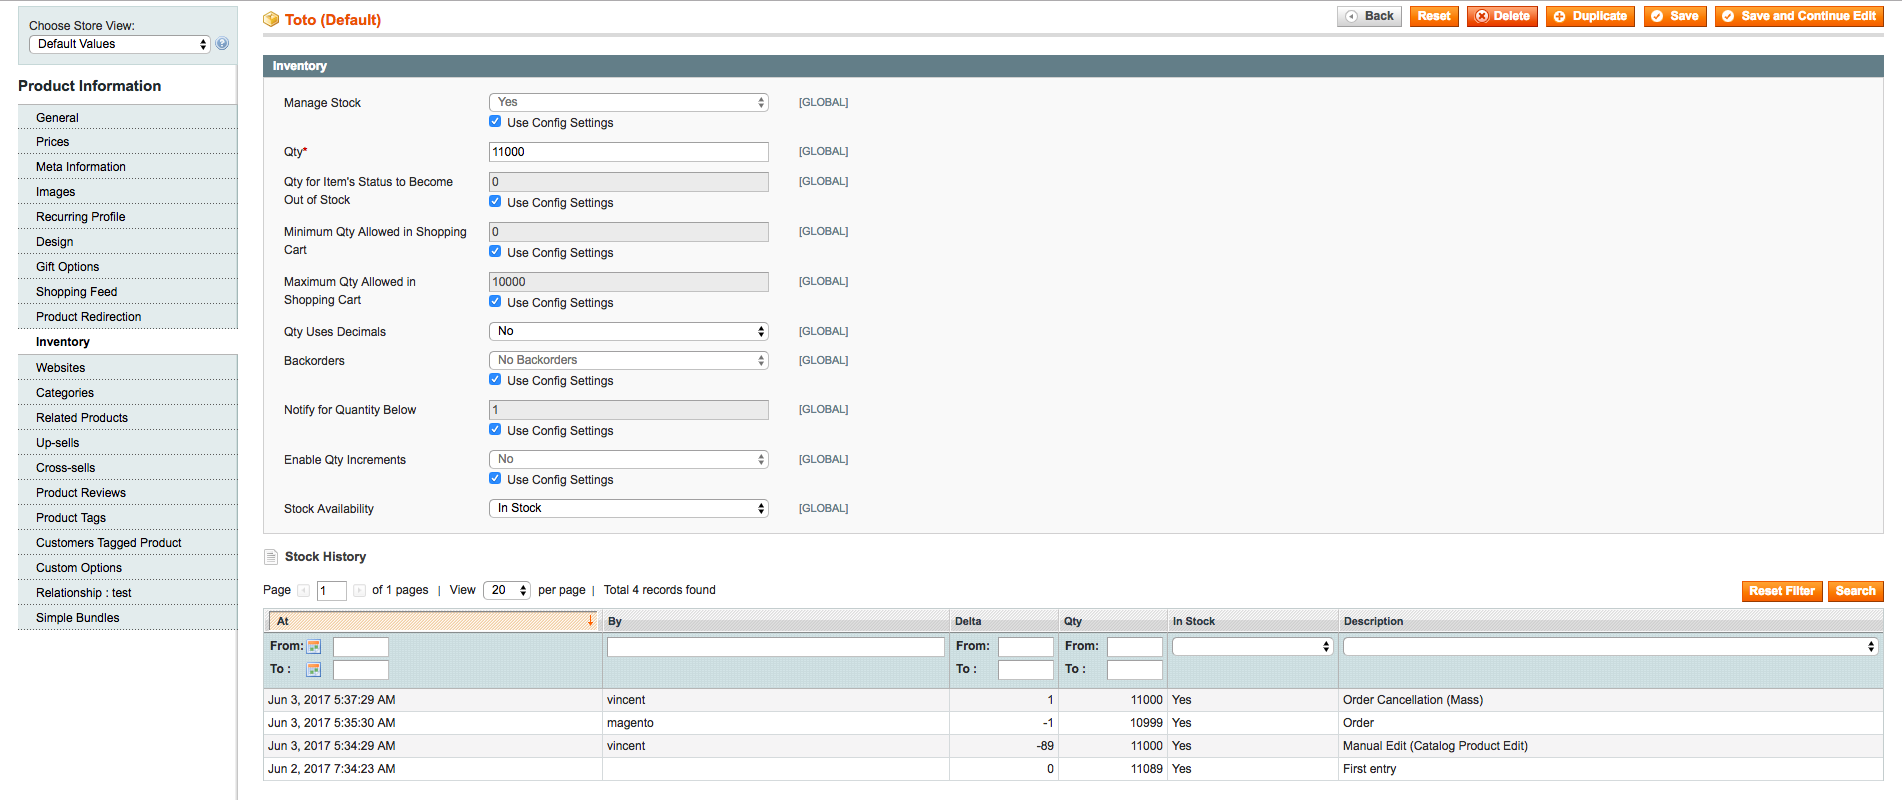Click the Reset button at top

(x=1434, y=16)
